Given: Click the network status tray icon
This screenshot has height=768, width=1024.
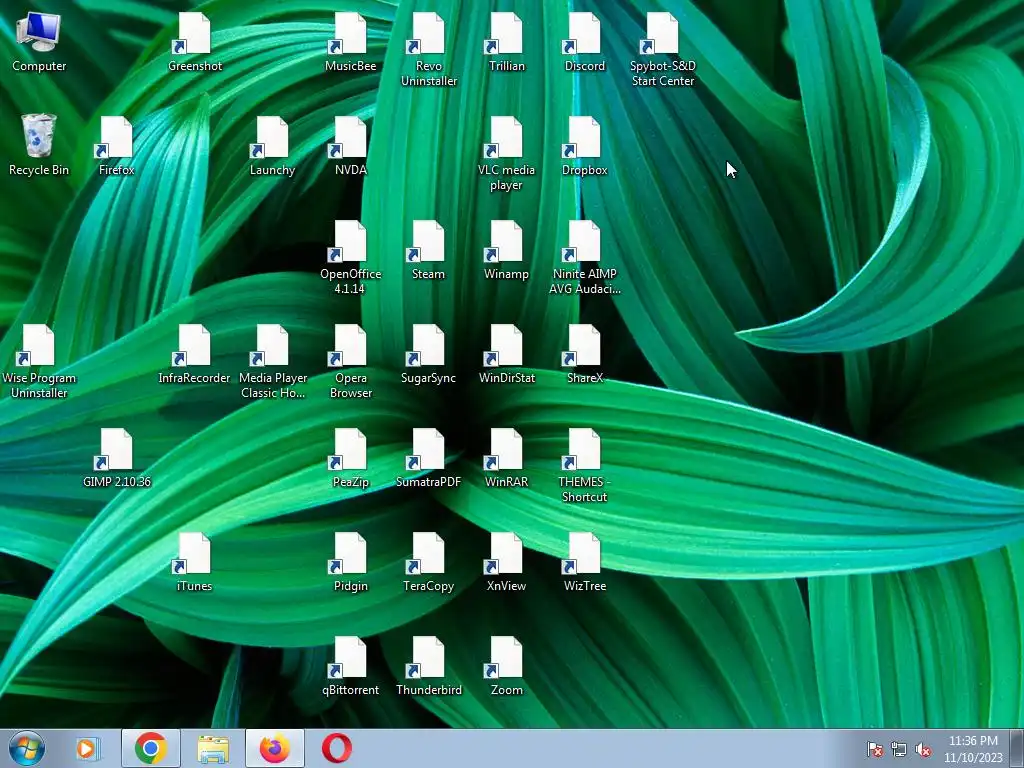Looking at the screenshot, I should (x=899, y=749).
